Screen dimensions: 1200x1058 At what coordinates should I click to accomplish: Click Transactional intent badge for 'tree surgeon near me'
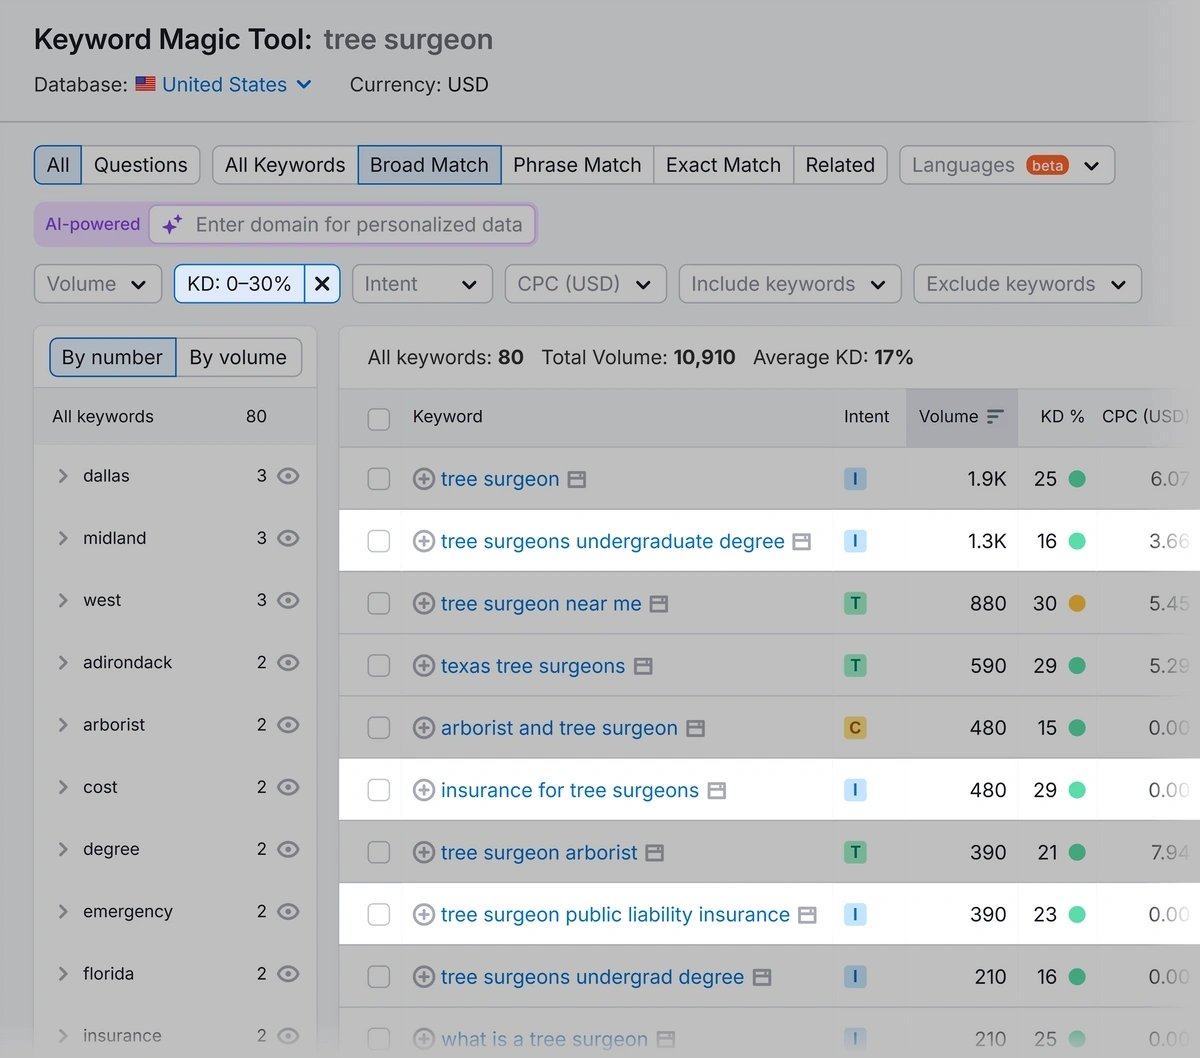pyautogui.click(x=855, y=603)
